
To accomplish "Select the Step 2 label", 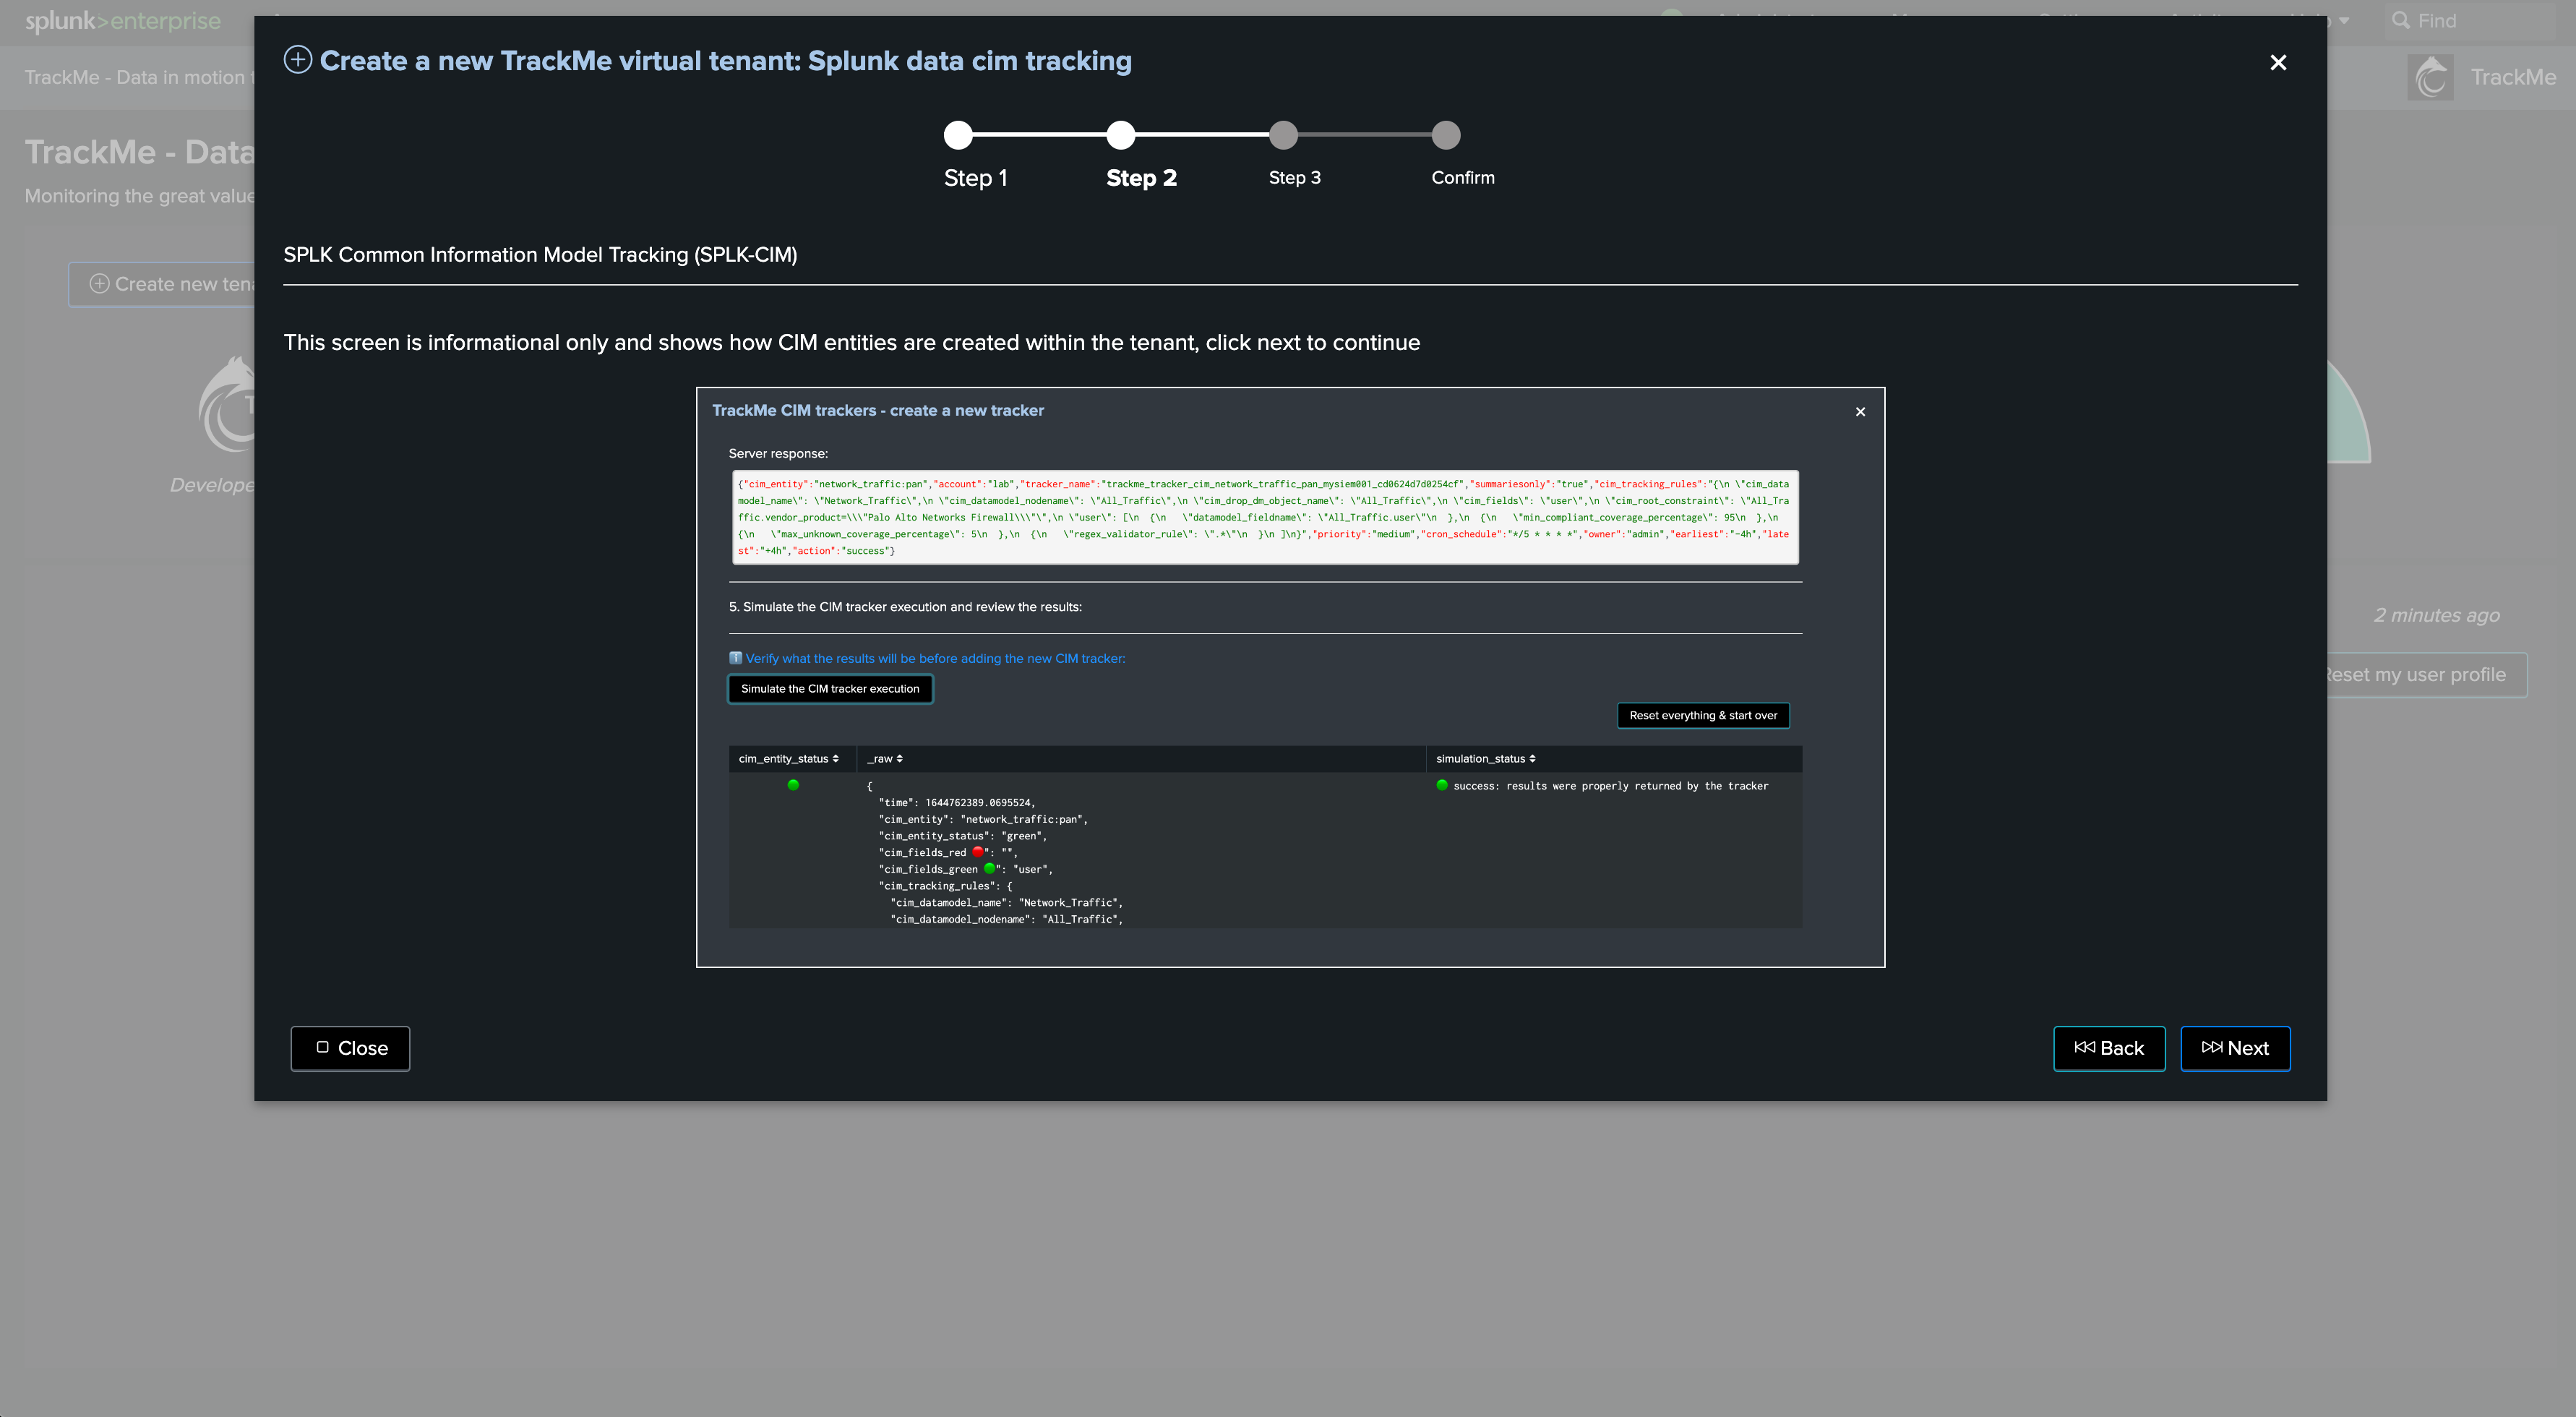I will (1141, 178).
